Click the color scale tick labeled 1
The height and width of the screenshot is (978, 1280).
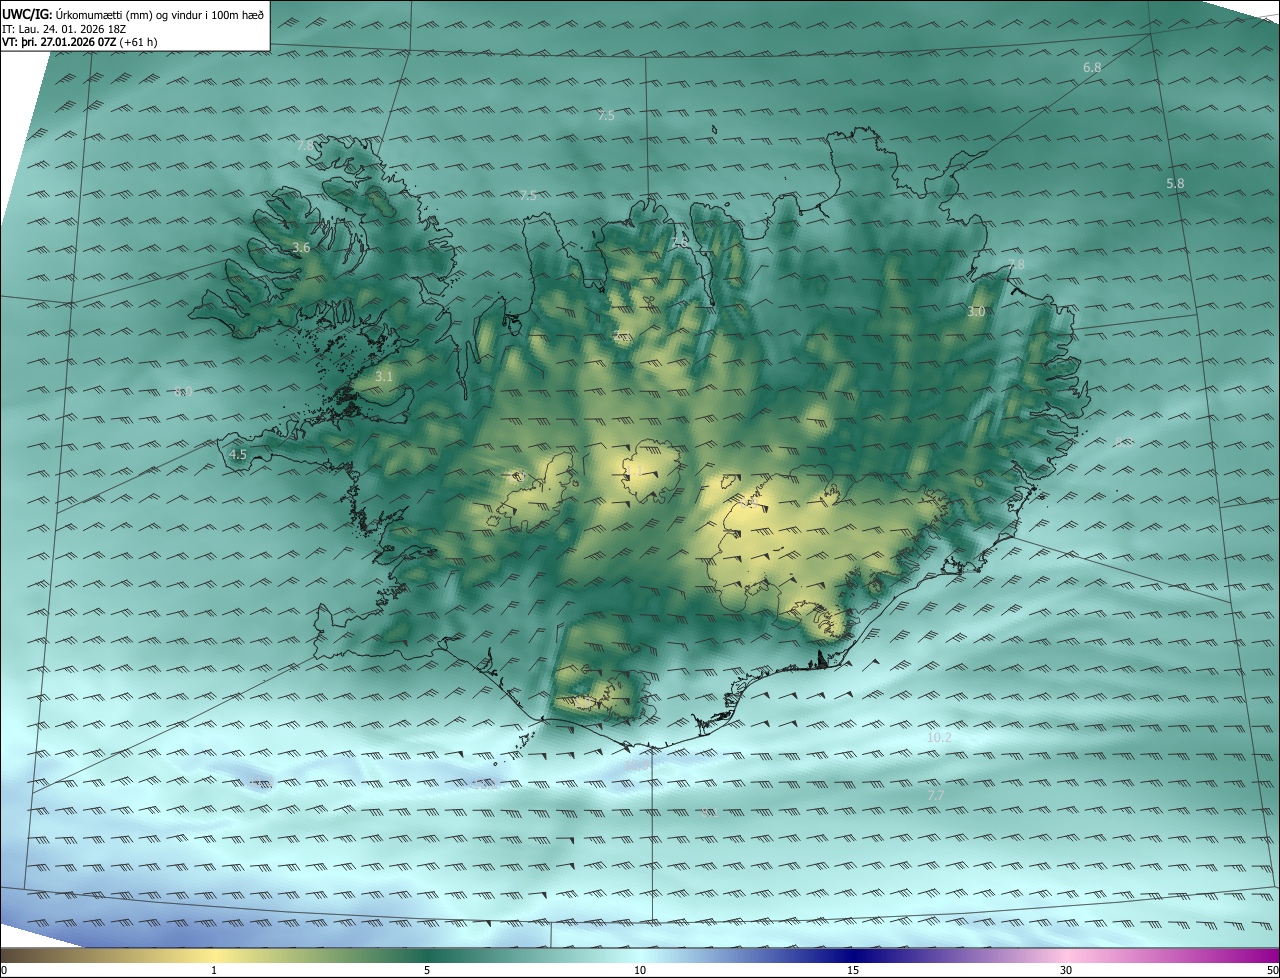(x=214, y=970)
